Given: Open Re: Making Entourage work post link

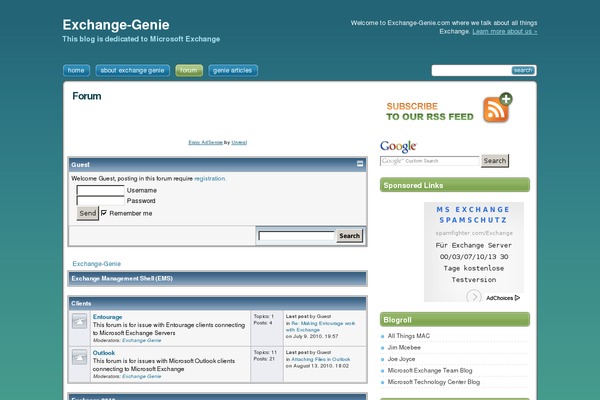Looking at the screenshot, I should tap(321, 327).
